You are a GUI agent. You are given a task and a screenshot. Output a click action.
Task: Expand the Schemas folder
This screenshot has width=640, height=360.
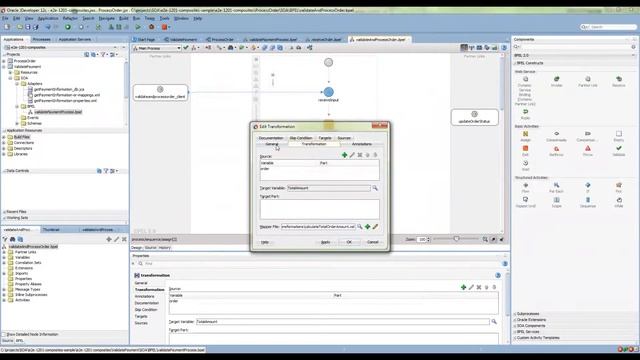click(17, 123)
